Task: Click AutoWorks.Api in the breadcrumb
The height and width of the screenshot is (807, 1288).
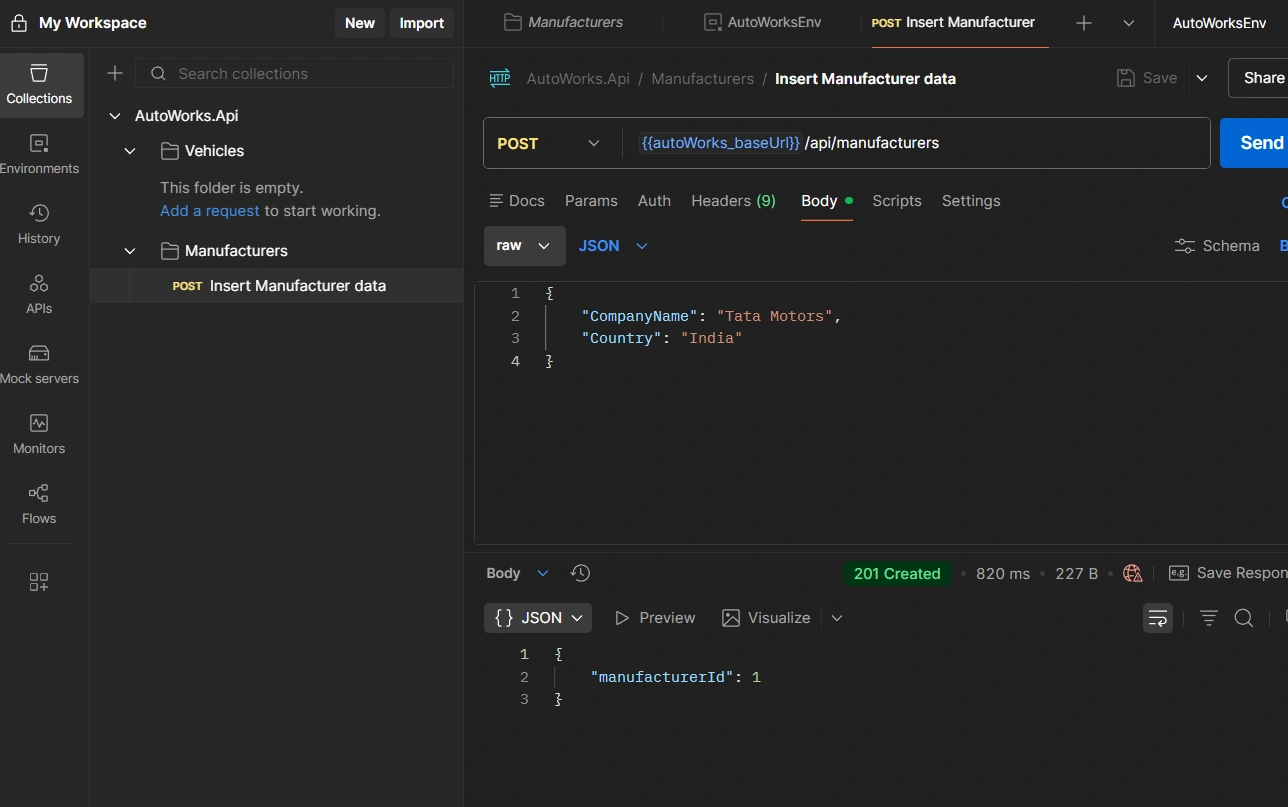Action: [x=578, y=78]
